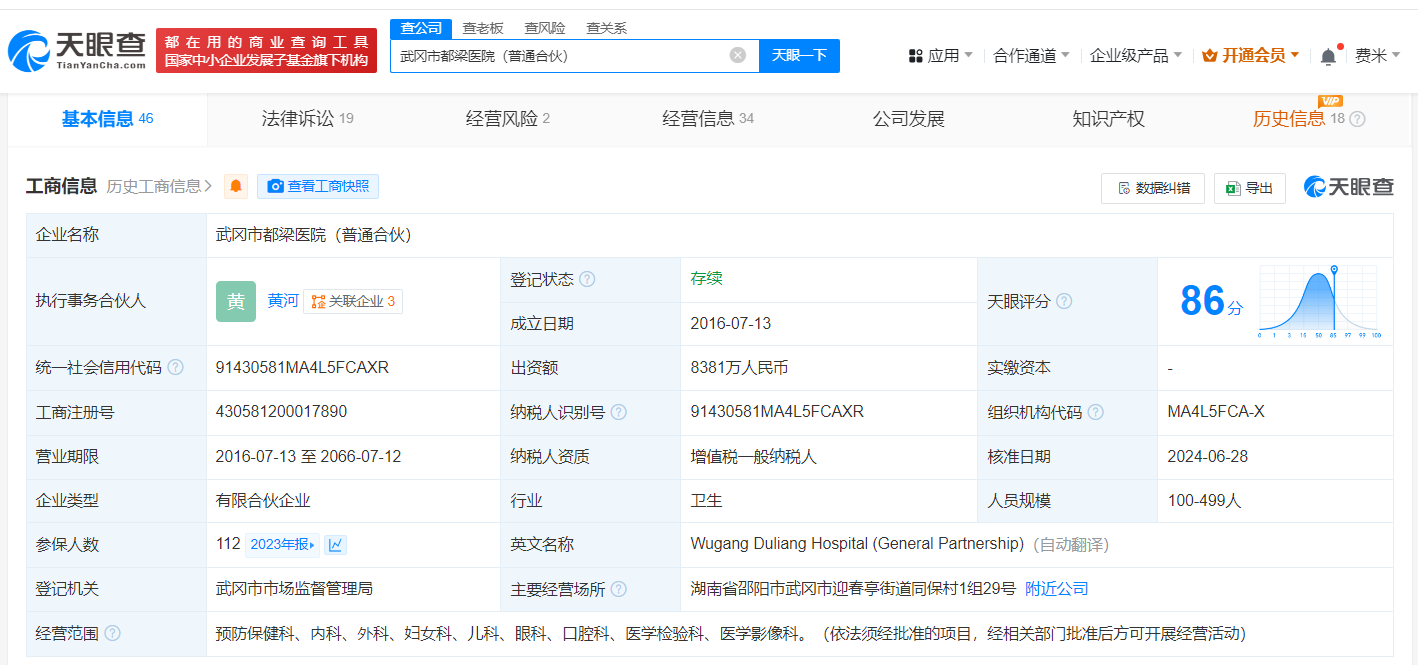1418x665 pixels.
Task: Open the 合作通道 dropdown
Action: pyautogui.click(x=1031, y=56)
